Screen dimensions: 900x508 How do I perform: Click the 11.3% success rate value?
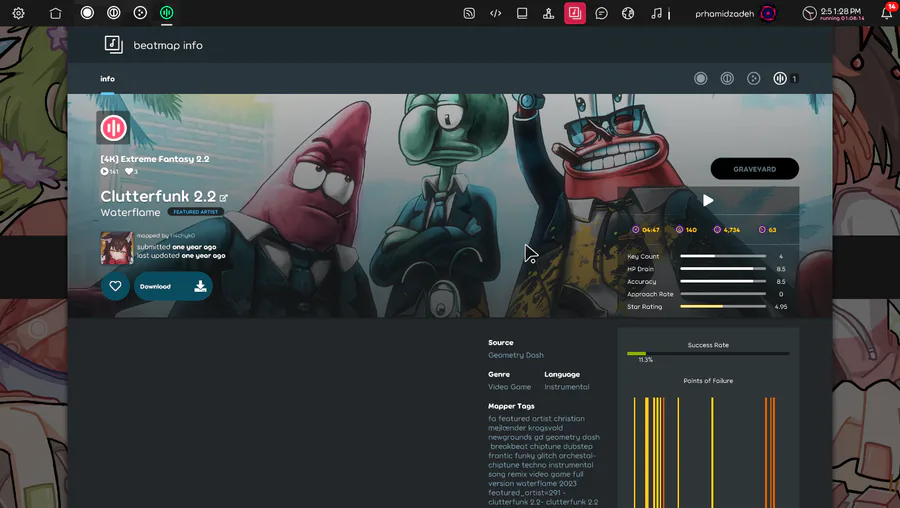[x=645, y=360]
